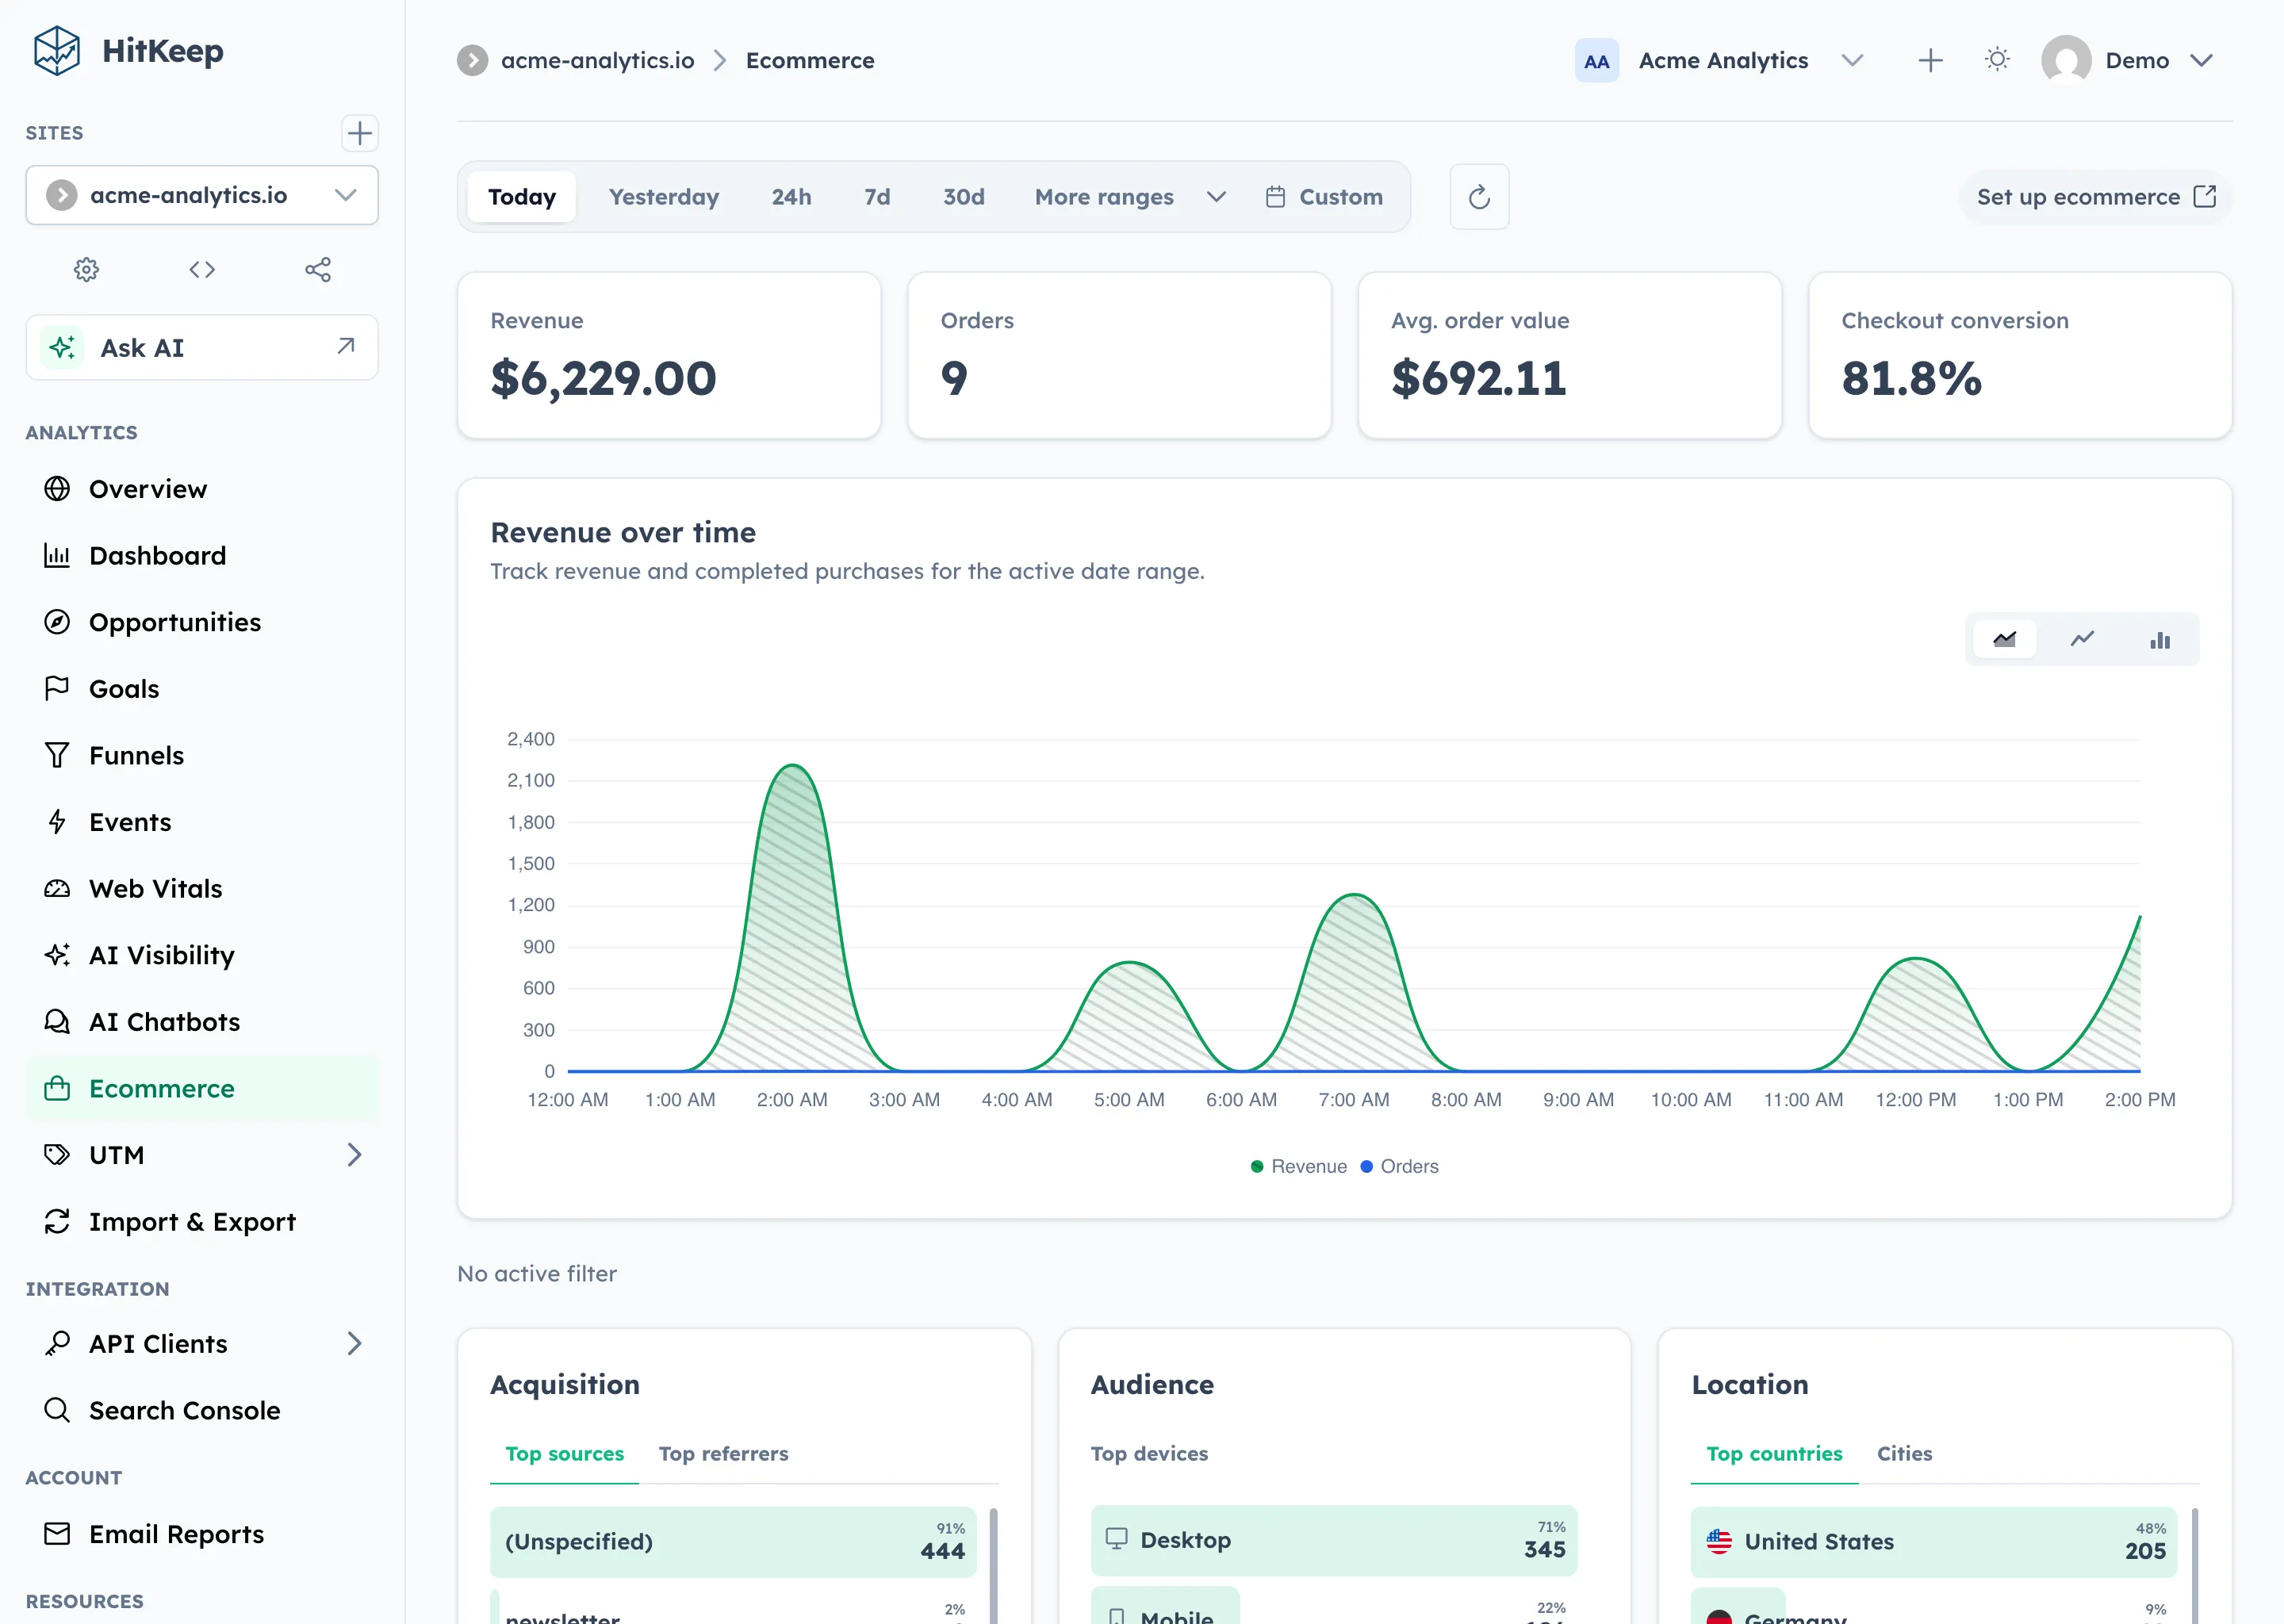Open More ranges dropdown

point(1130,197)
